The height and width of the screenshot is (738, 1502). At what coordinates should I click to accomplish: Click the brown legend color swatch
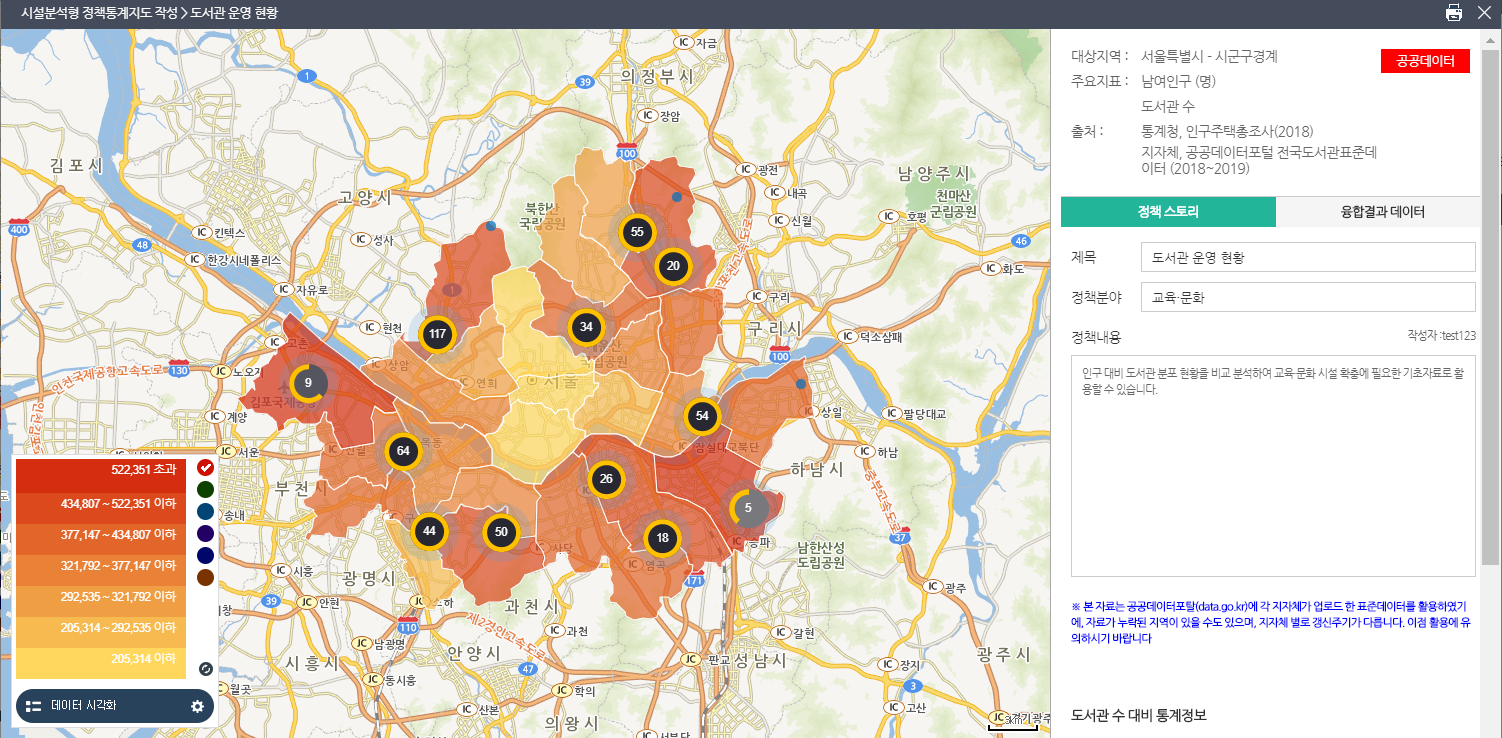click(205, 577)
